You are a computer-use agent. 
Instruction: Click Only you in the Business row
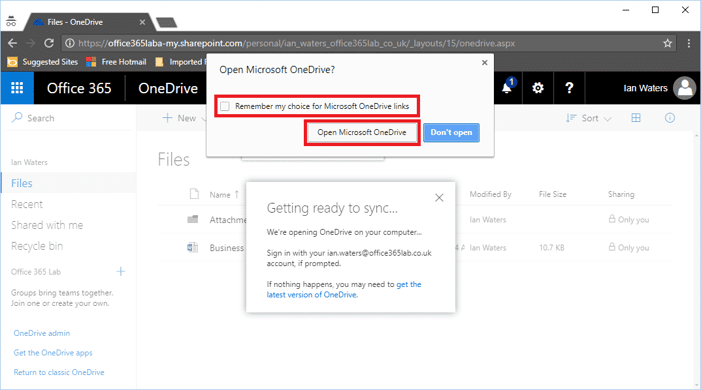[629, 247]
